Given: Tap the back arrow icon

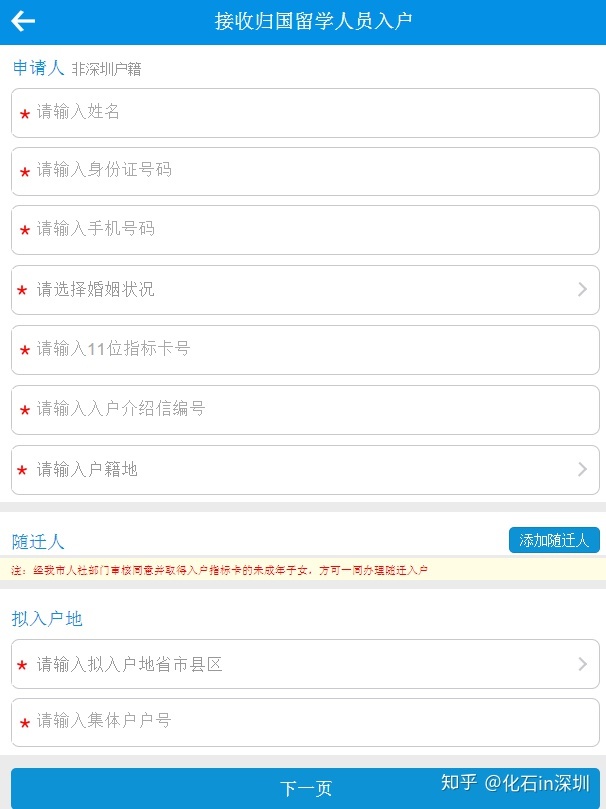Looking at the screenshot, I should tap(23, 21).
